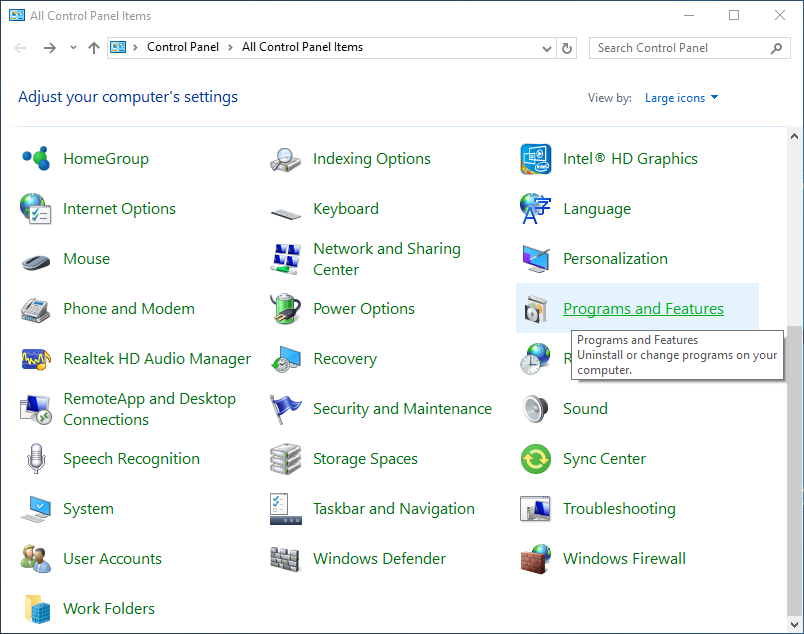Click the Troubleshooting icon
This screenshot has height=634, width=804.
(535, 509)
